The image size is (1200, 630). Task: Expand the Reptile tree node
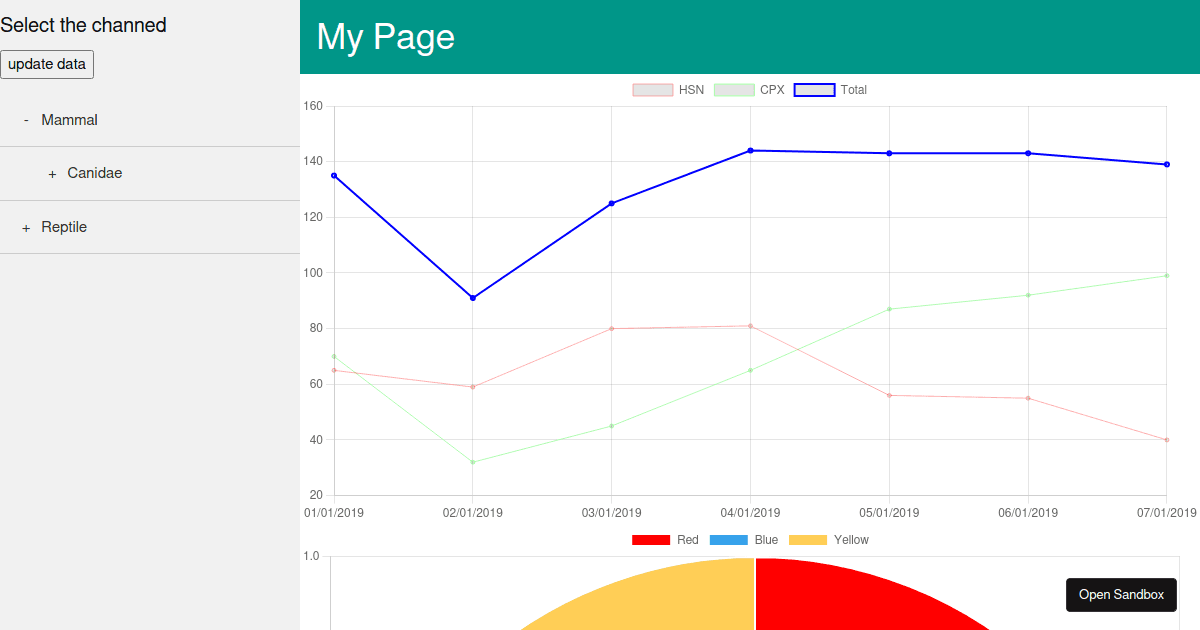pos(26,228)
